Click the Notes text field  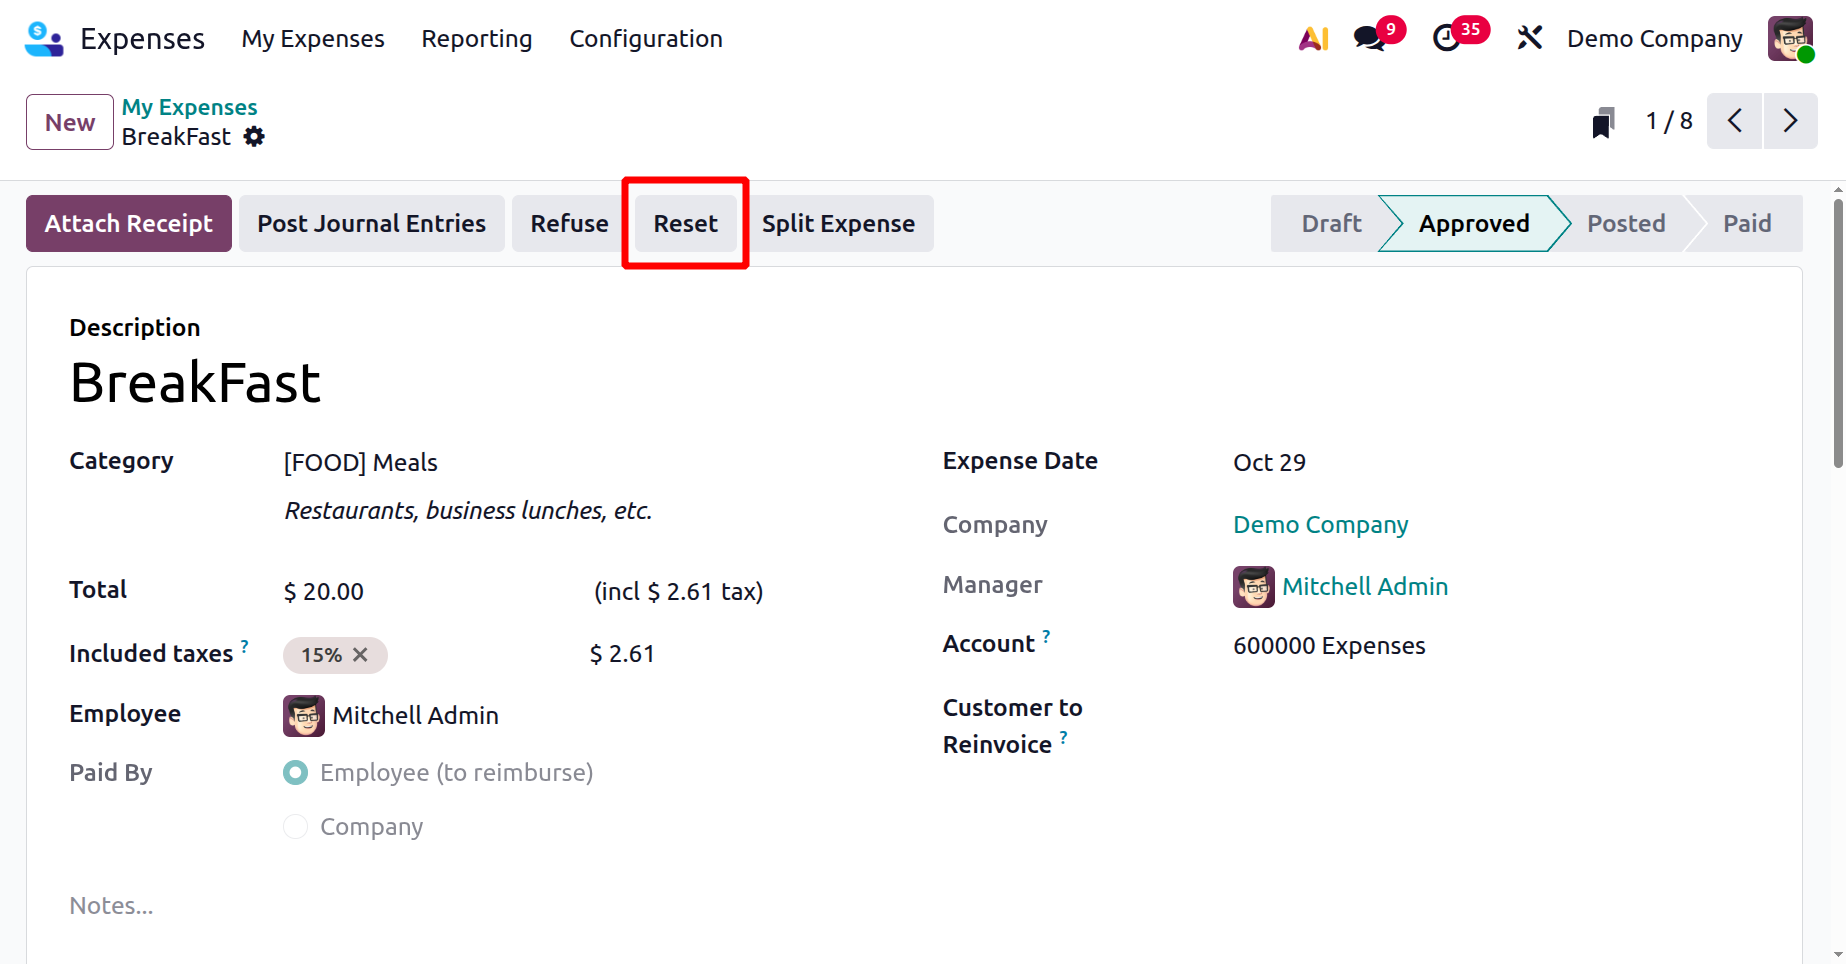[x=400, y=906]
